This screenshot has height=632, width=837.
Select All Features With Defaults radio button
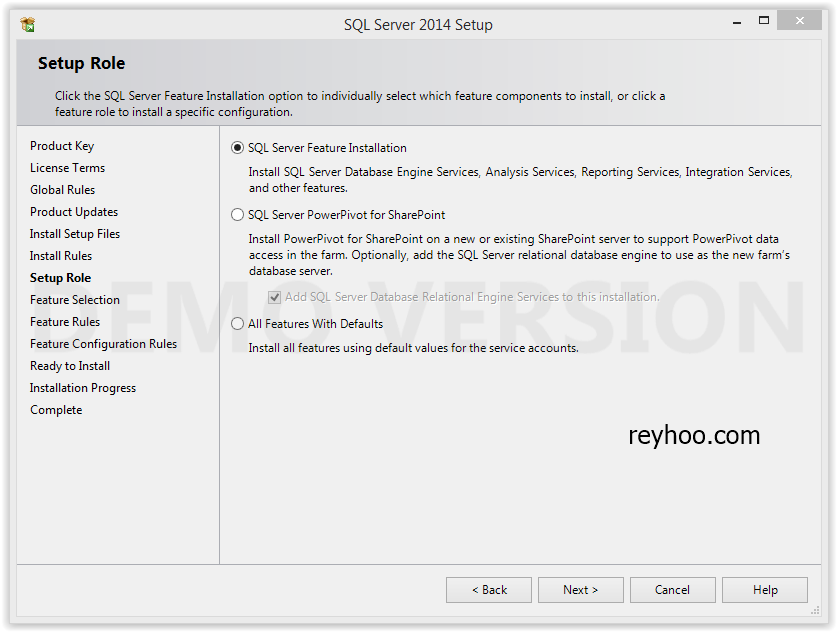pyautogui.click(x=238, y=323)
